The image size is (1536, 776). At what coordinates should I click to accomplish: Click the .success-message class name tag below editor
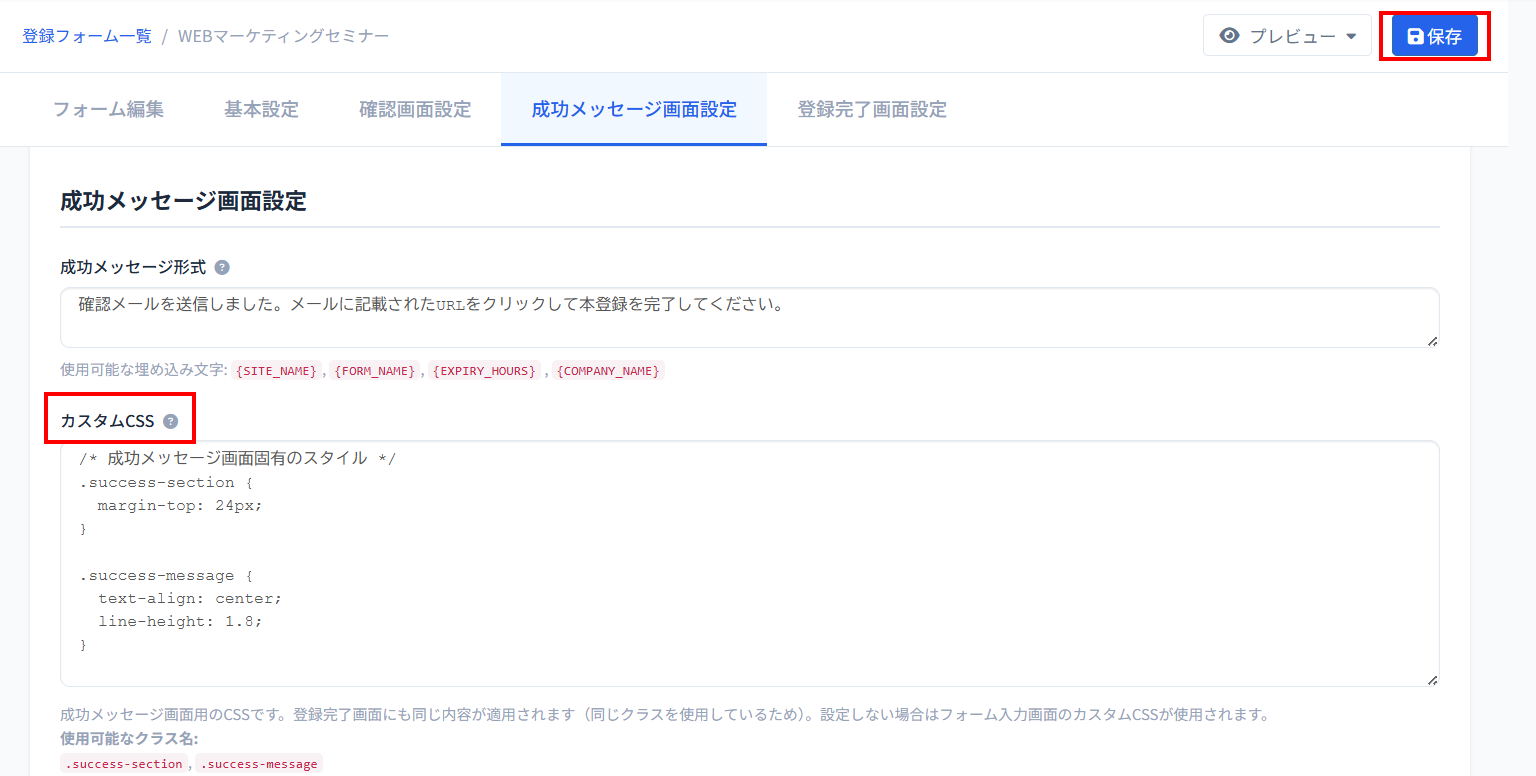[259, 764]
